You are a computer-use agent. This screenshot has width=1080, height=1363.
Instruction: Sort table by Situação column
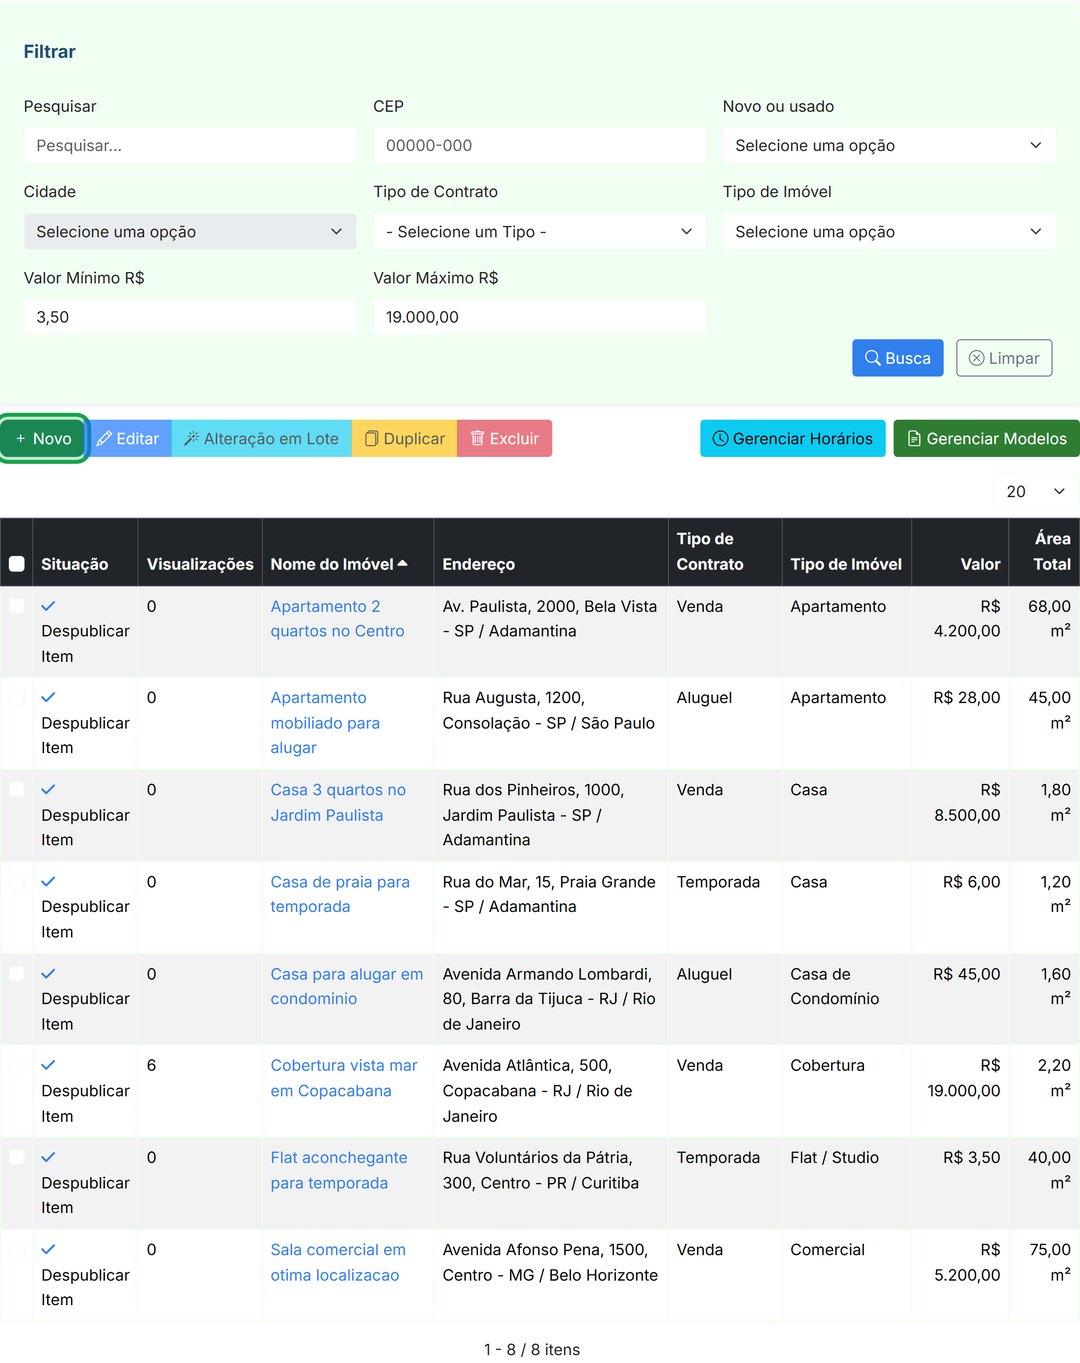[x=74, y=564]
